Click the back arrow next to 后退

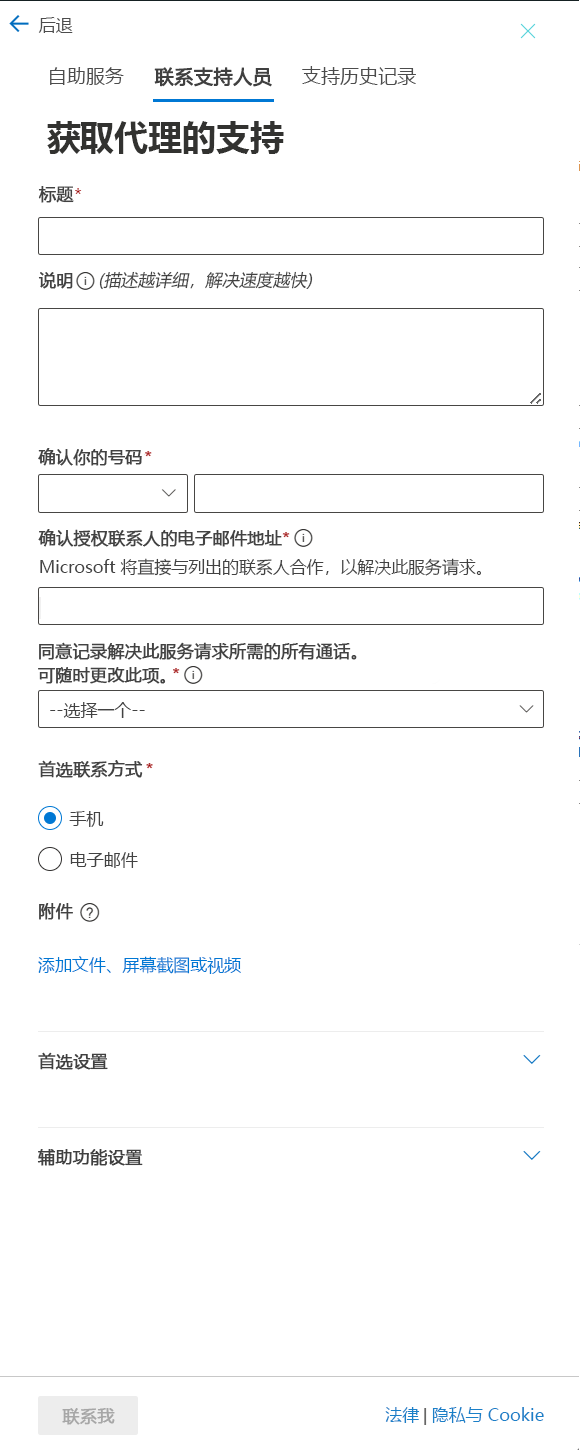[17, 24]
